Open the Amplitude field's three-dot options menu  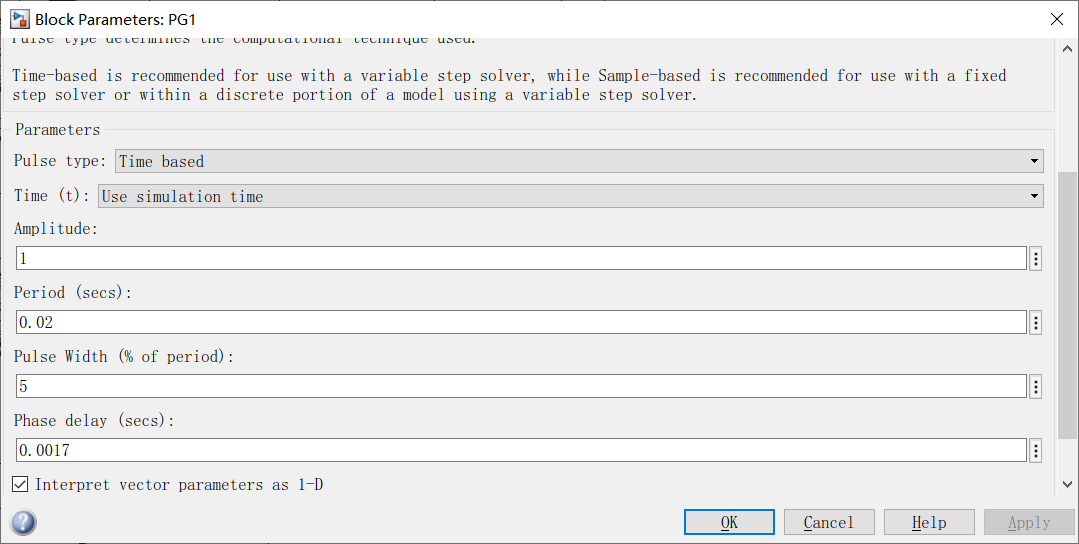pyautogui.click(x=1035, y=259)
